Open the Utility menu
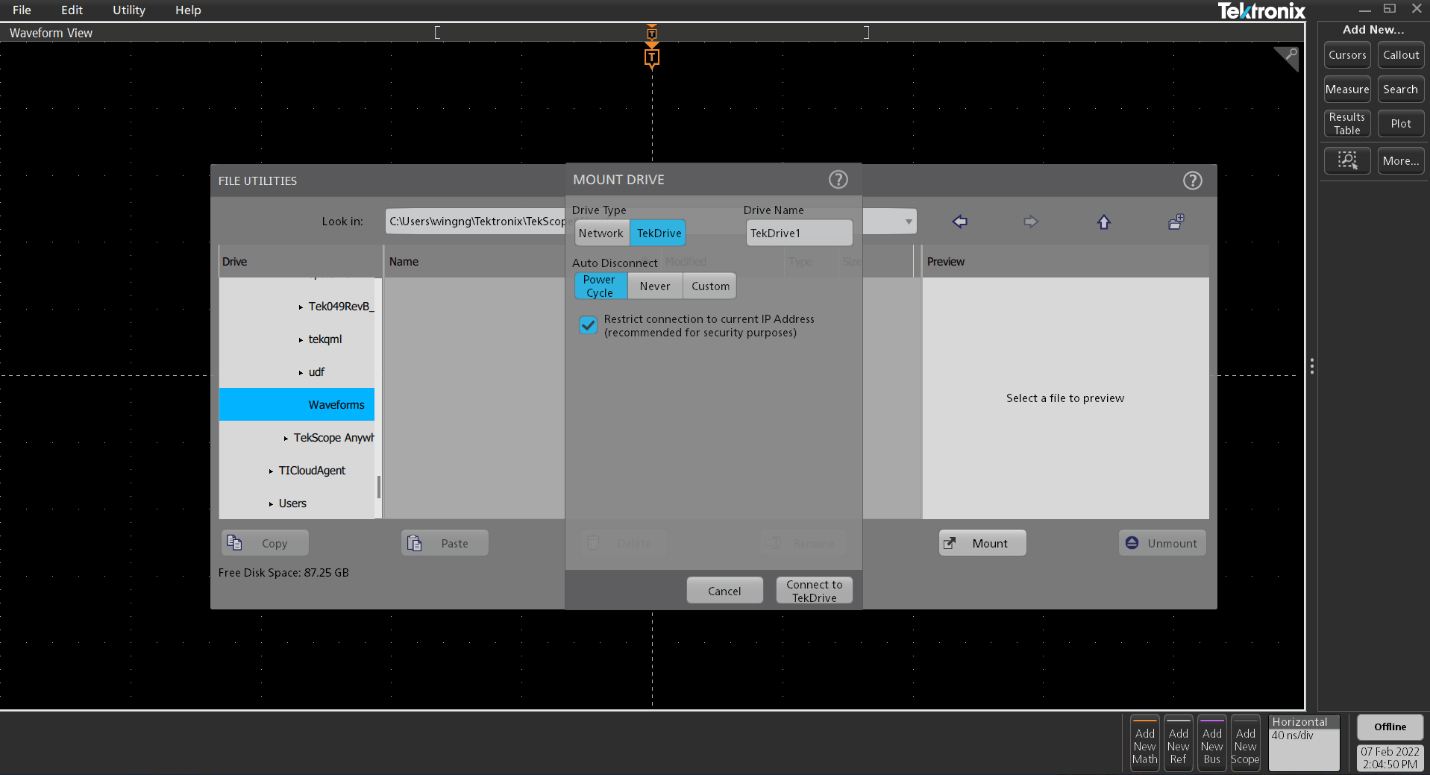Image resolution: width=1430 pixels, height=775 pixels. click(129, 10)
